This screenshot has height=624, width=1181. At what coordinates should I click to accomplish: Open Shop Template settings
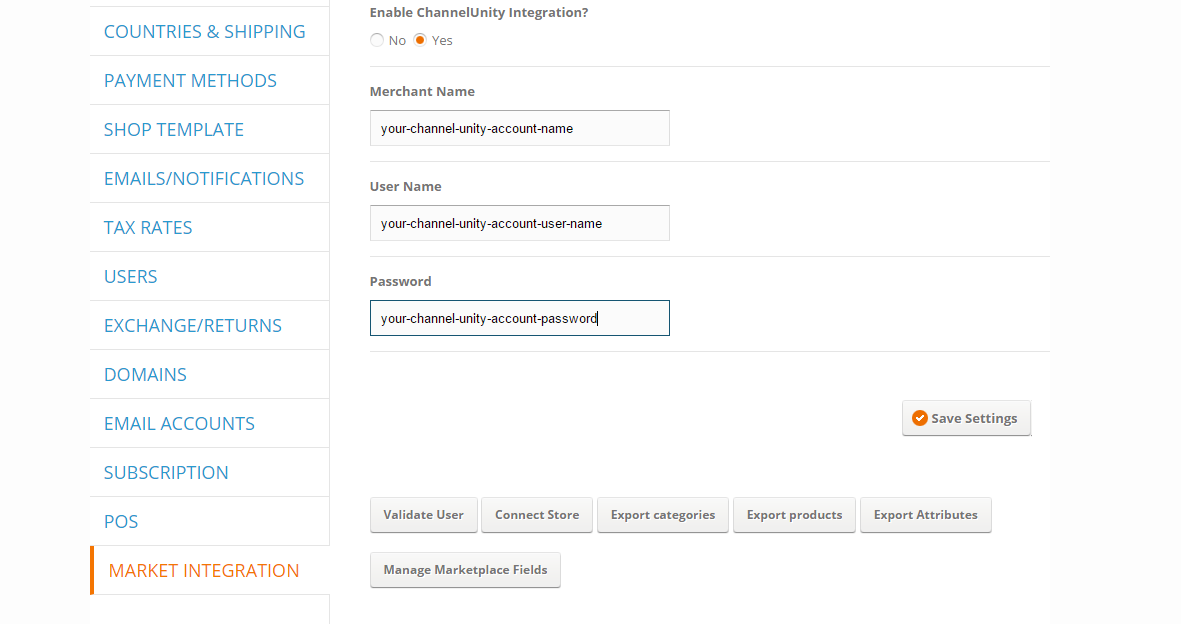point(174,130)
